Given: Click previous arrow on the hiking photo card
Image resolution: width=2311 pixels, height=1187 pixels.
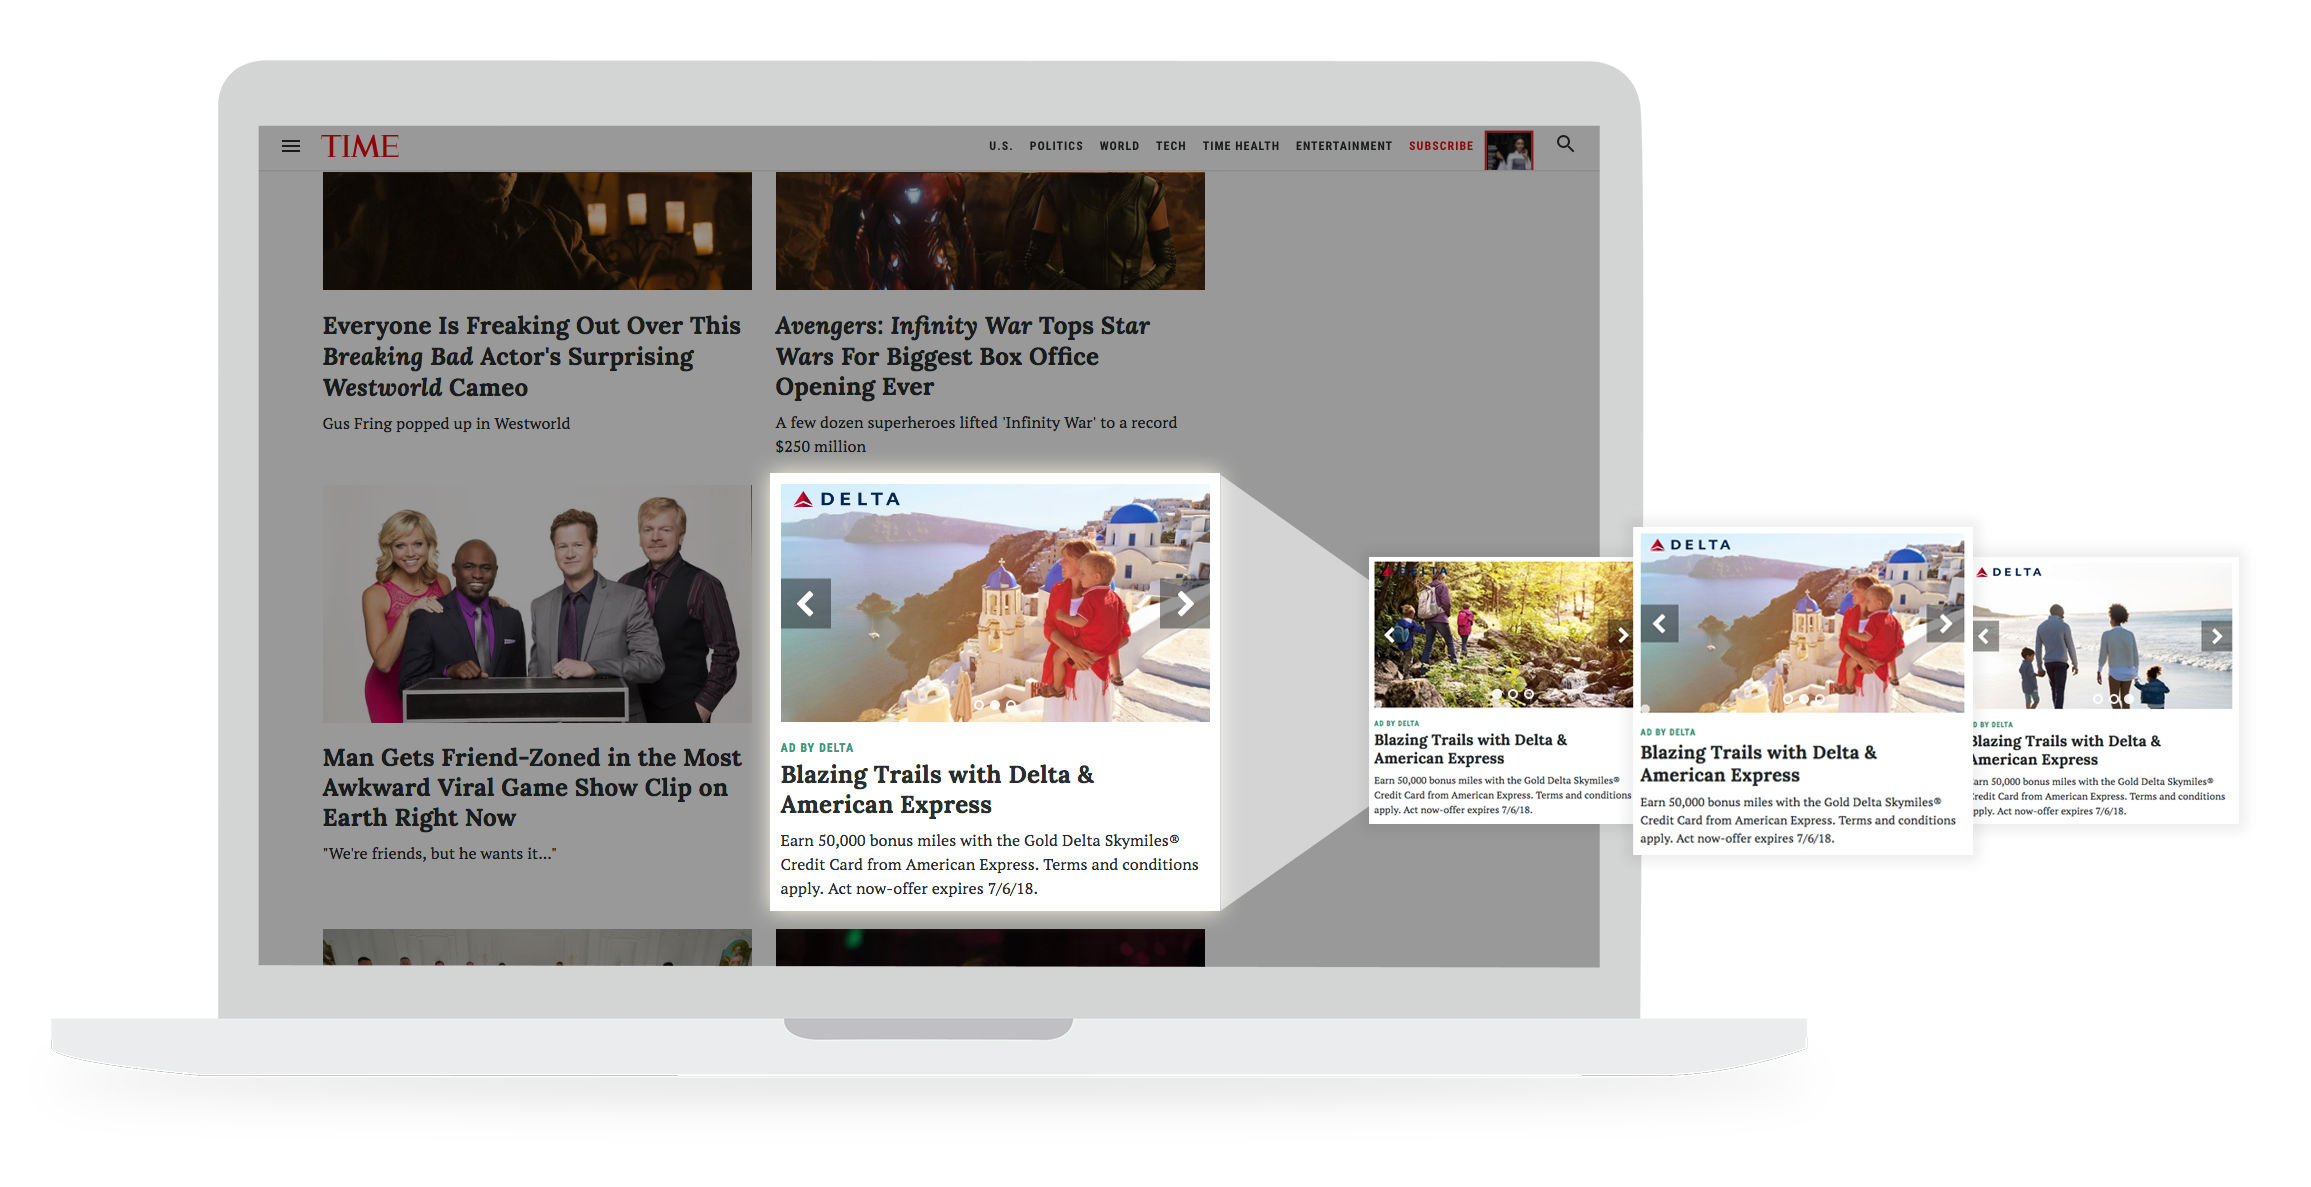Looking at the screenshot, I should pyautogui.click(x=1388, y=635).
